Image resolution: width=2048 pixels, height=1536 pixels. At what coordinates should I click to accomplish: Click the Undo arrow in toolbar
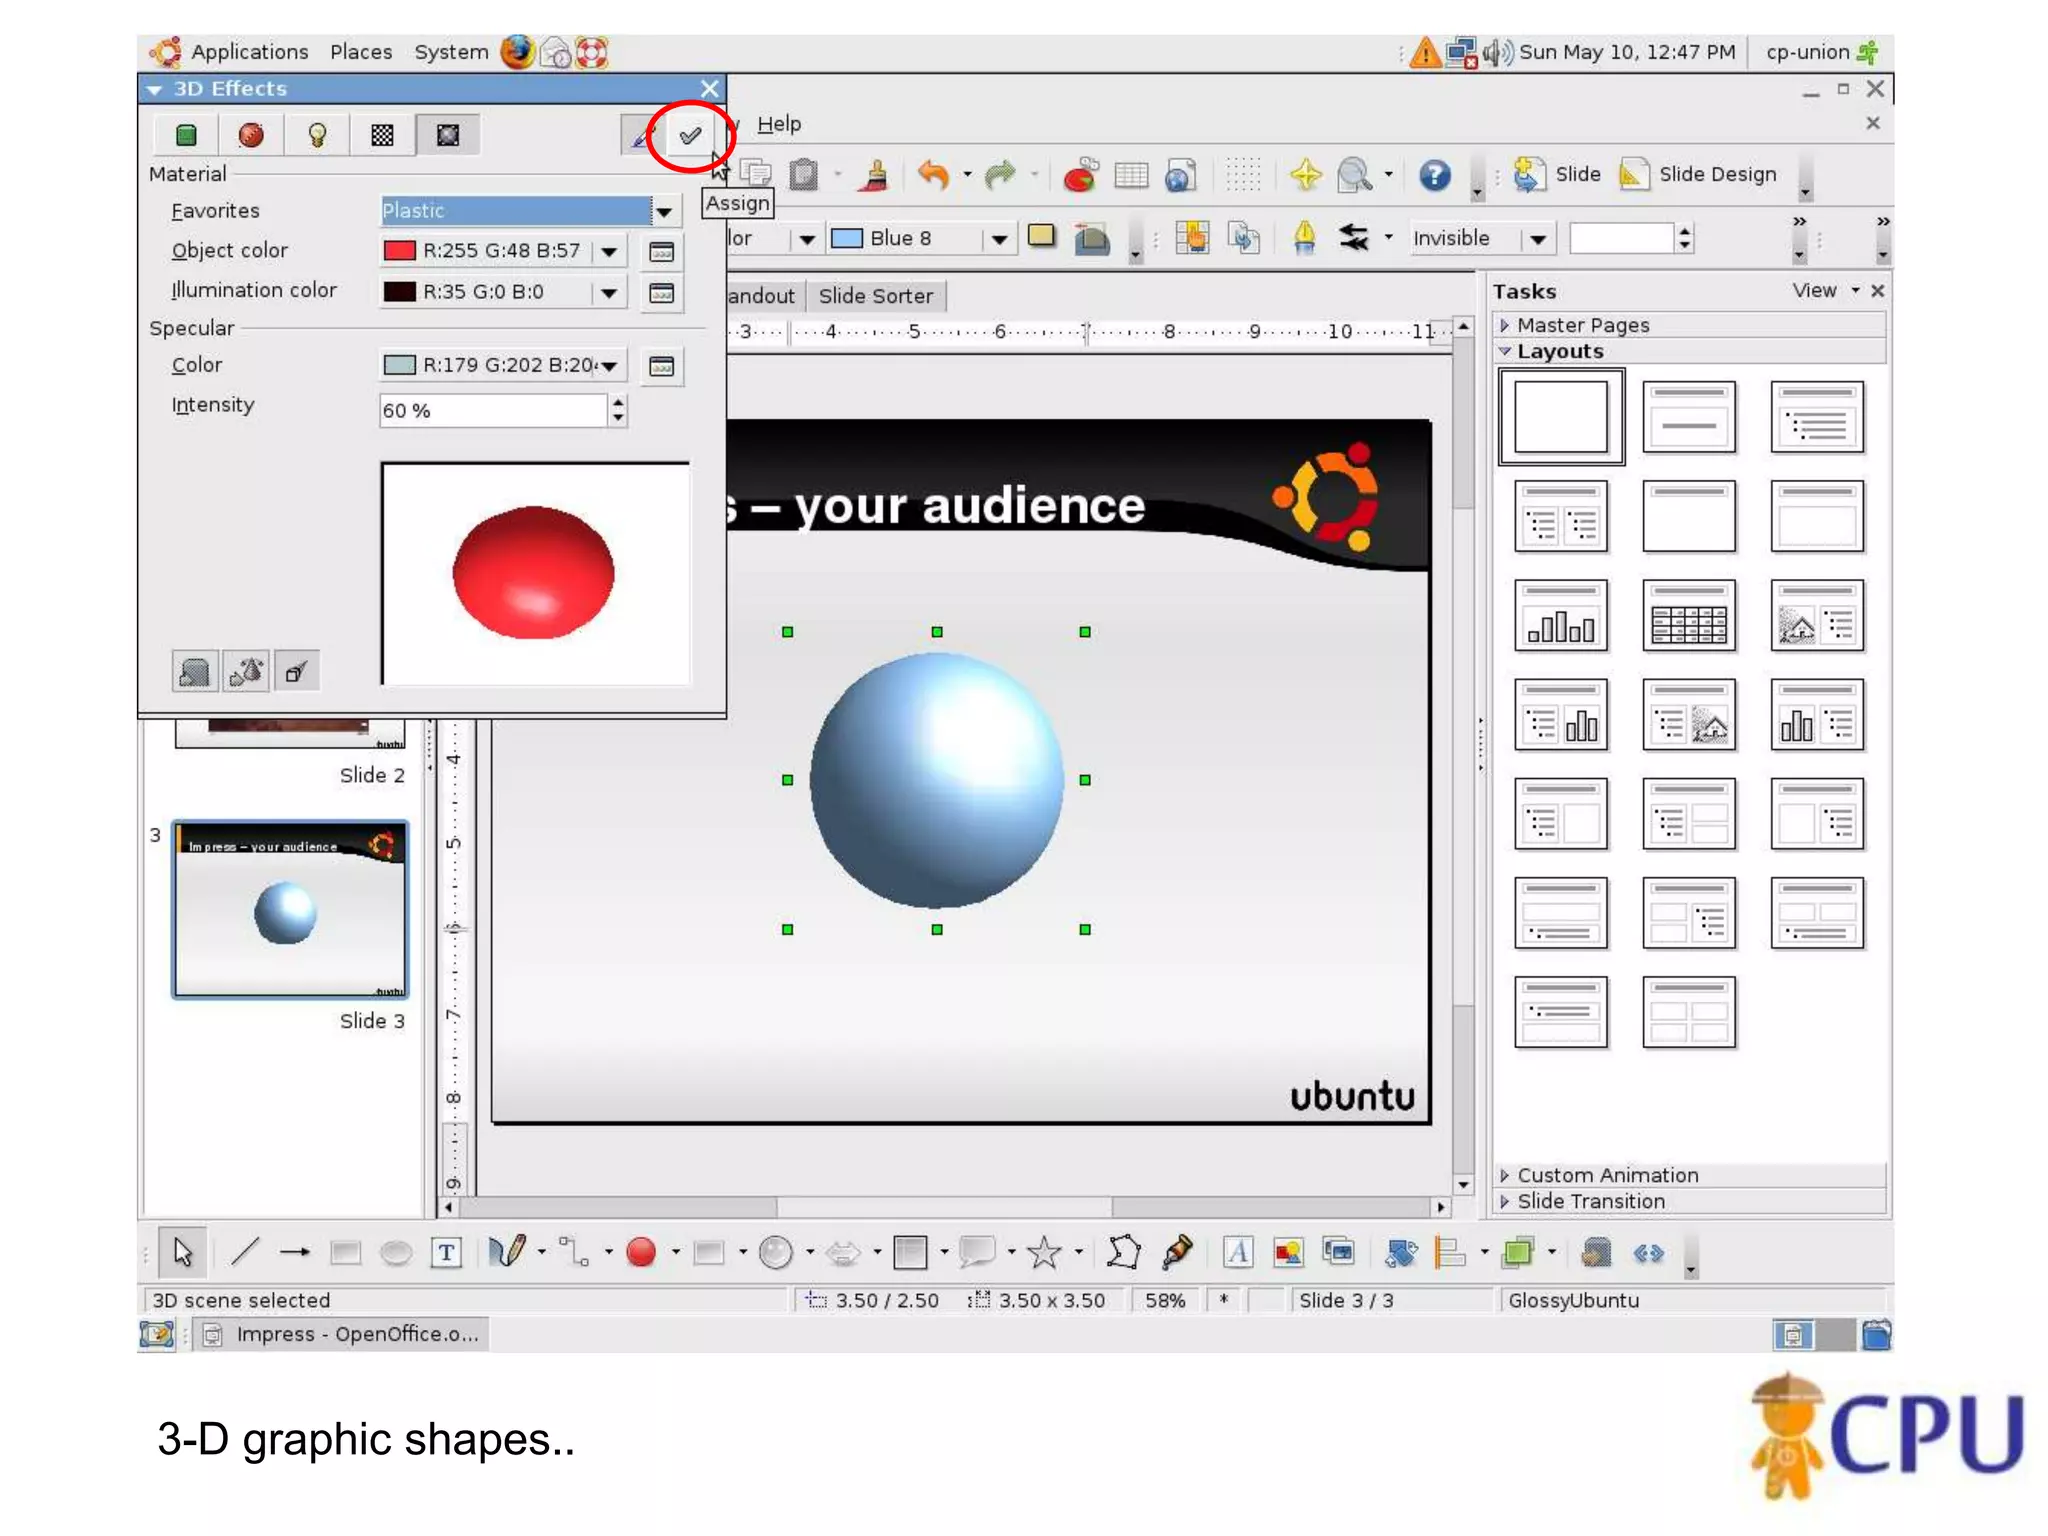click(933, 175)
